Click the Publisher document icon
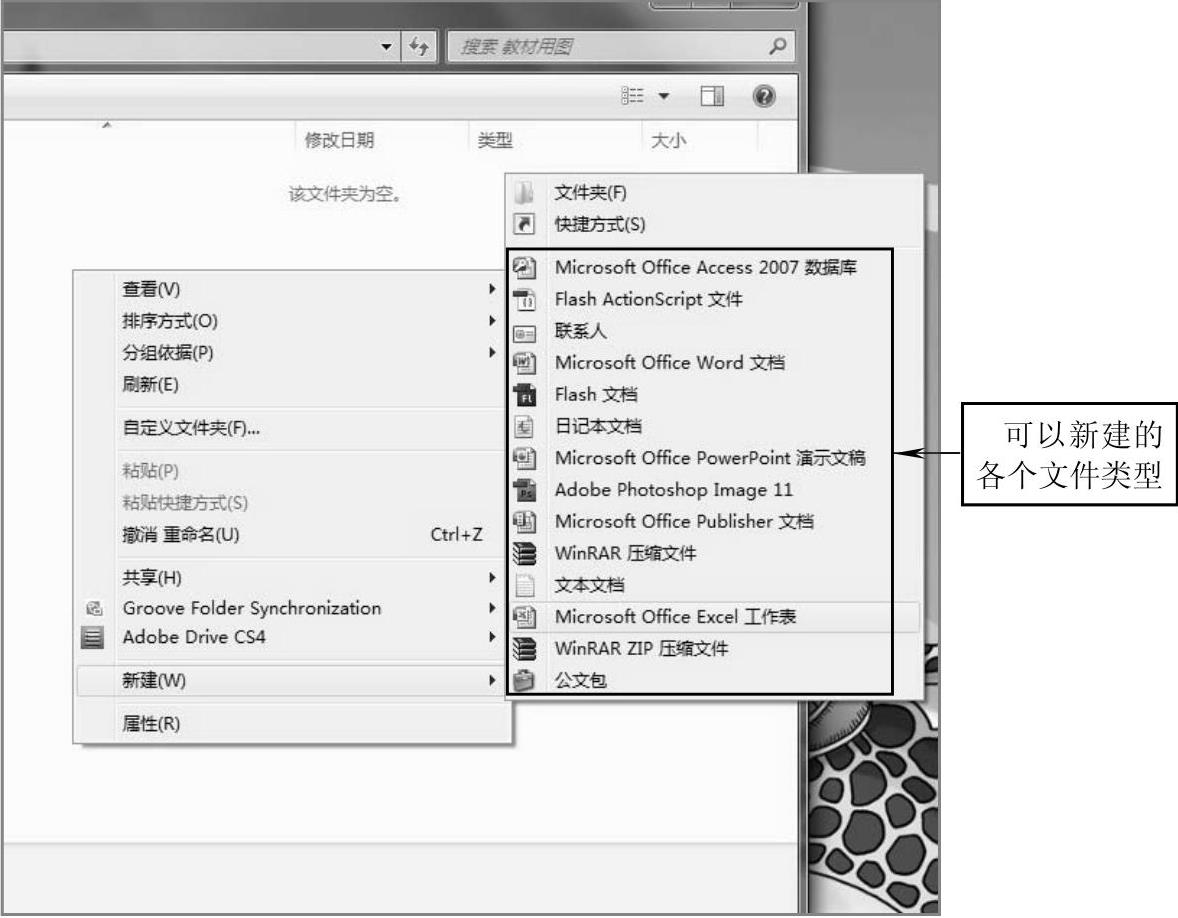This screenshot has width=1178, height=918. [x=524, y=521]
